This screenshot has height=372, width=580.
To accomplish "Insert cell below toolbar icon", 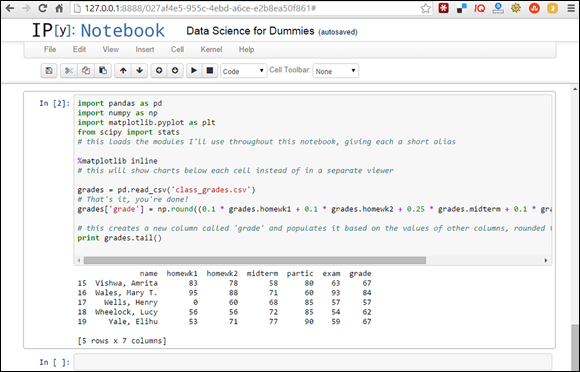I will pos(175,71).
